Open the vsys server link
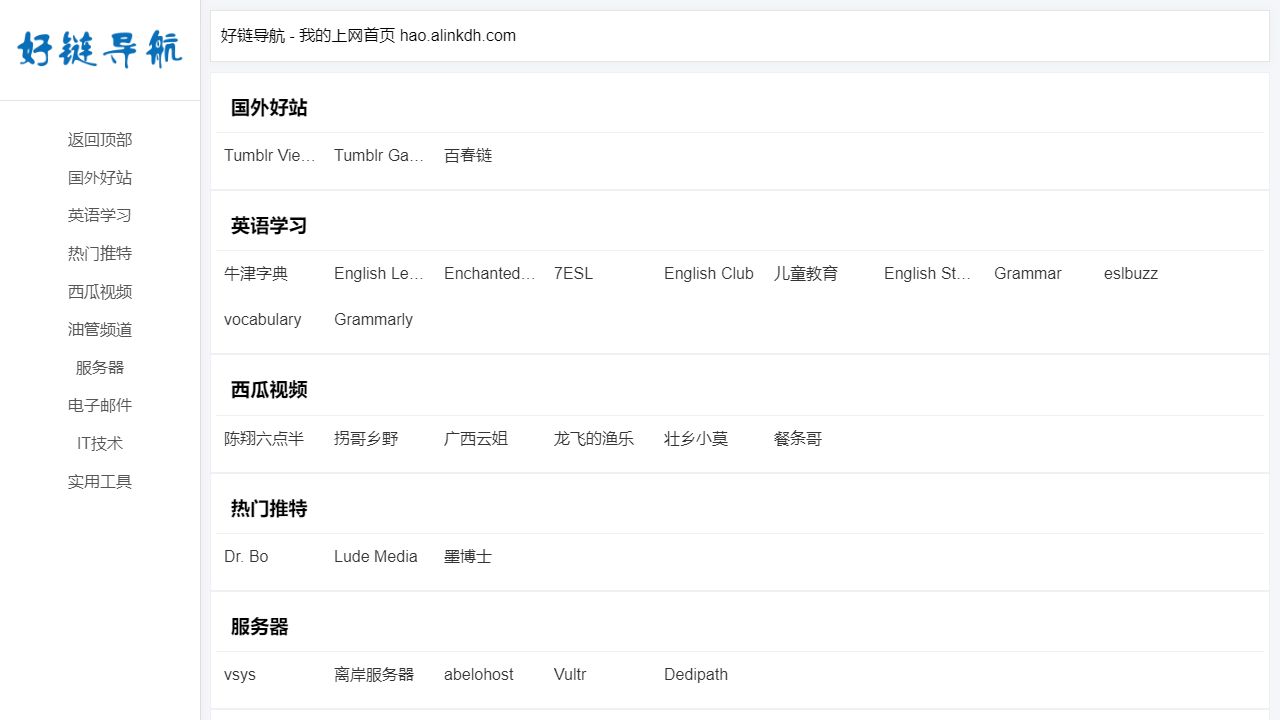Viewport: 1280px width, 720px height. (240, 675)
